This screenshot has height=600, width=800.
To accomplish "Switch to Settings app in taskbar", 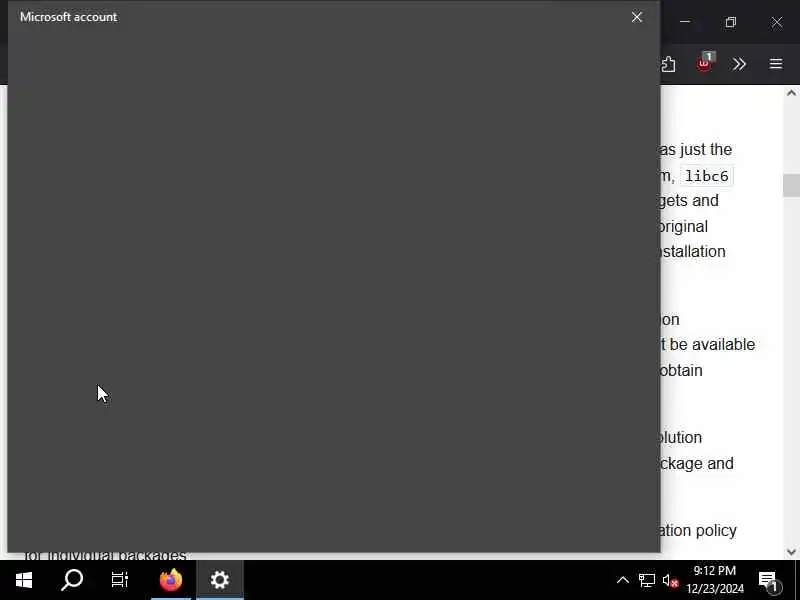I will [x=220, y=580].
